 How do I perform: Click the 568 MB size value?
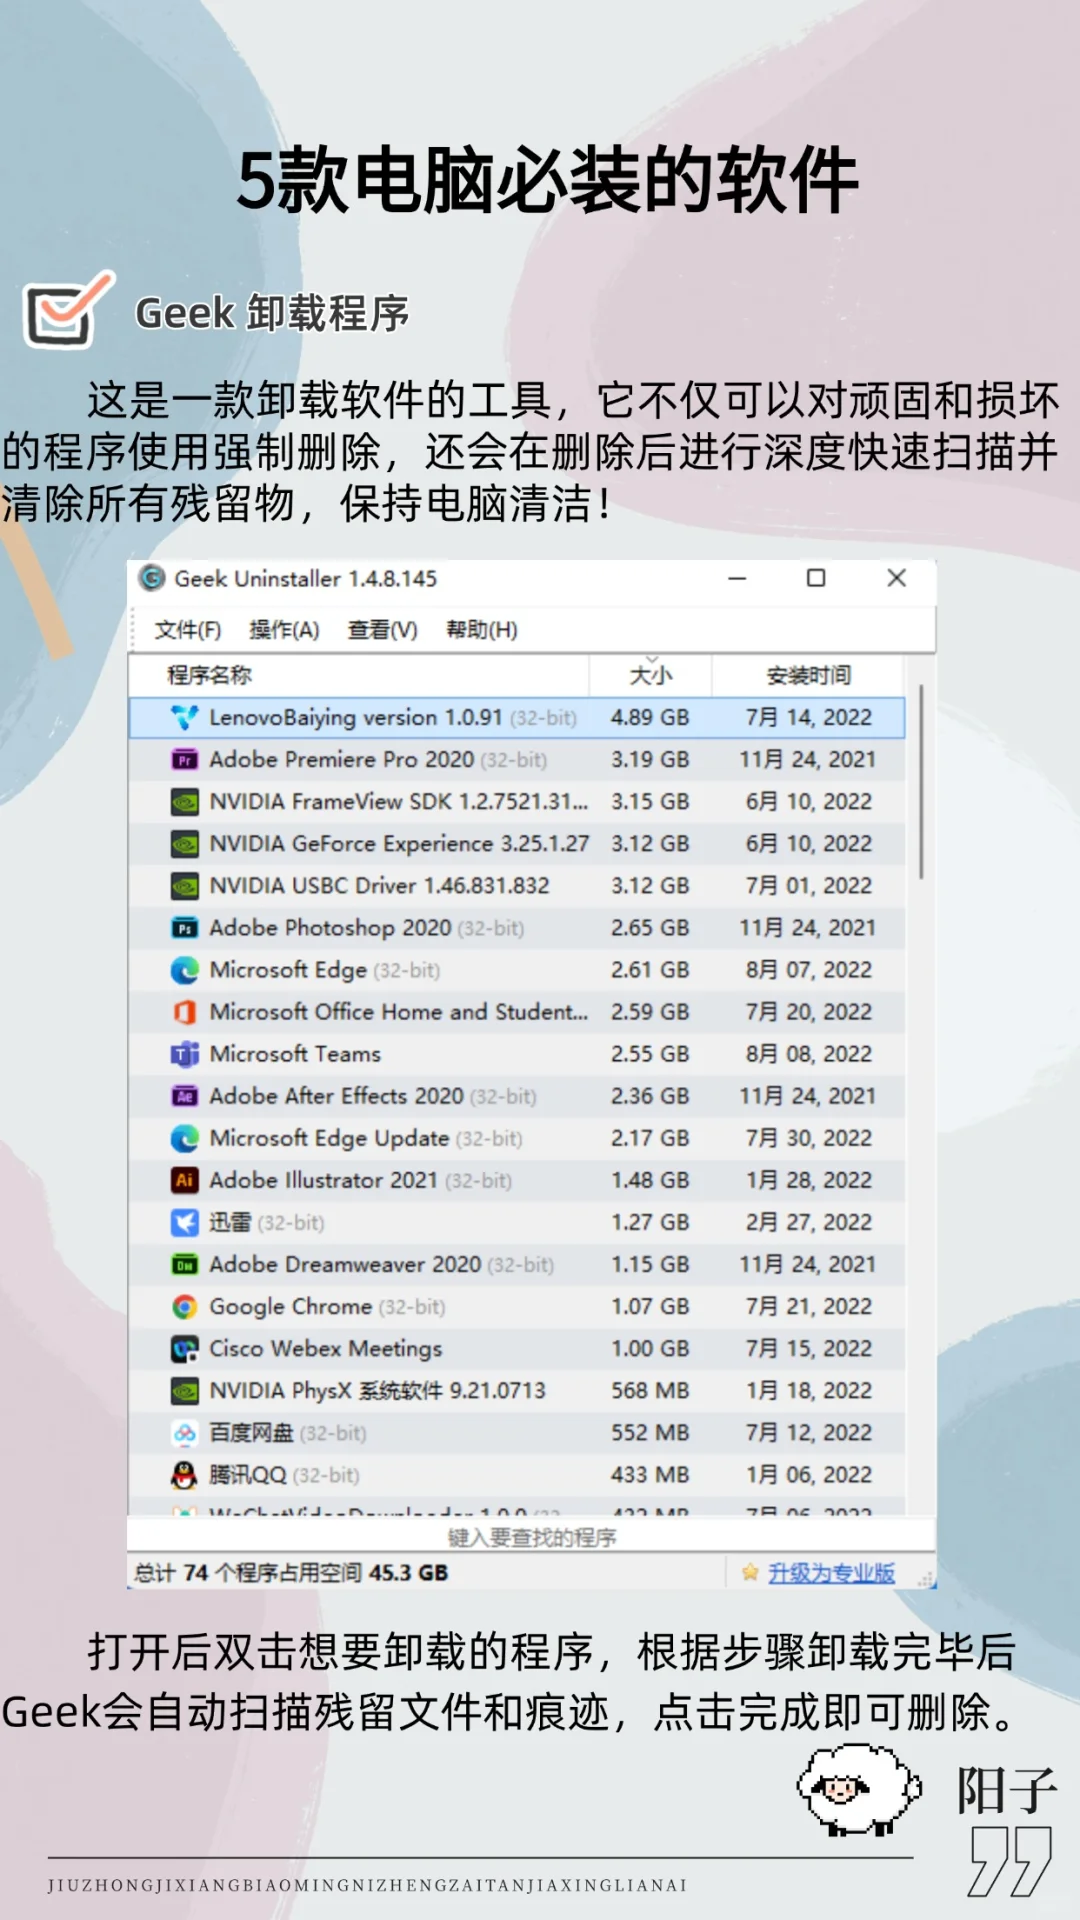(650, 1391)
